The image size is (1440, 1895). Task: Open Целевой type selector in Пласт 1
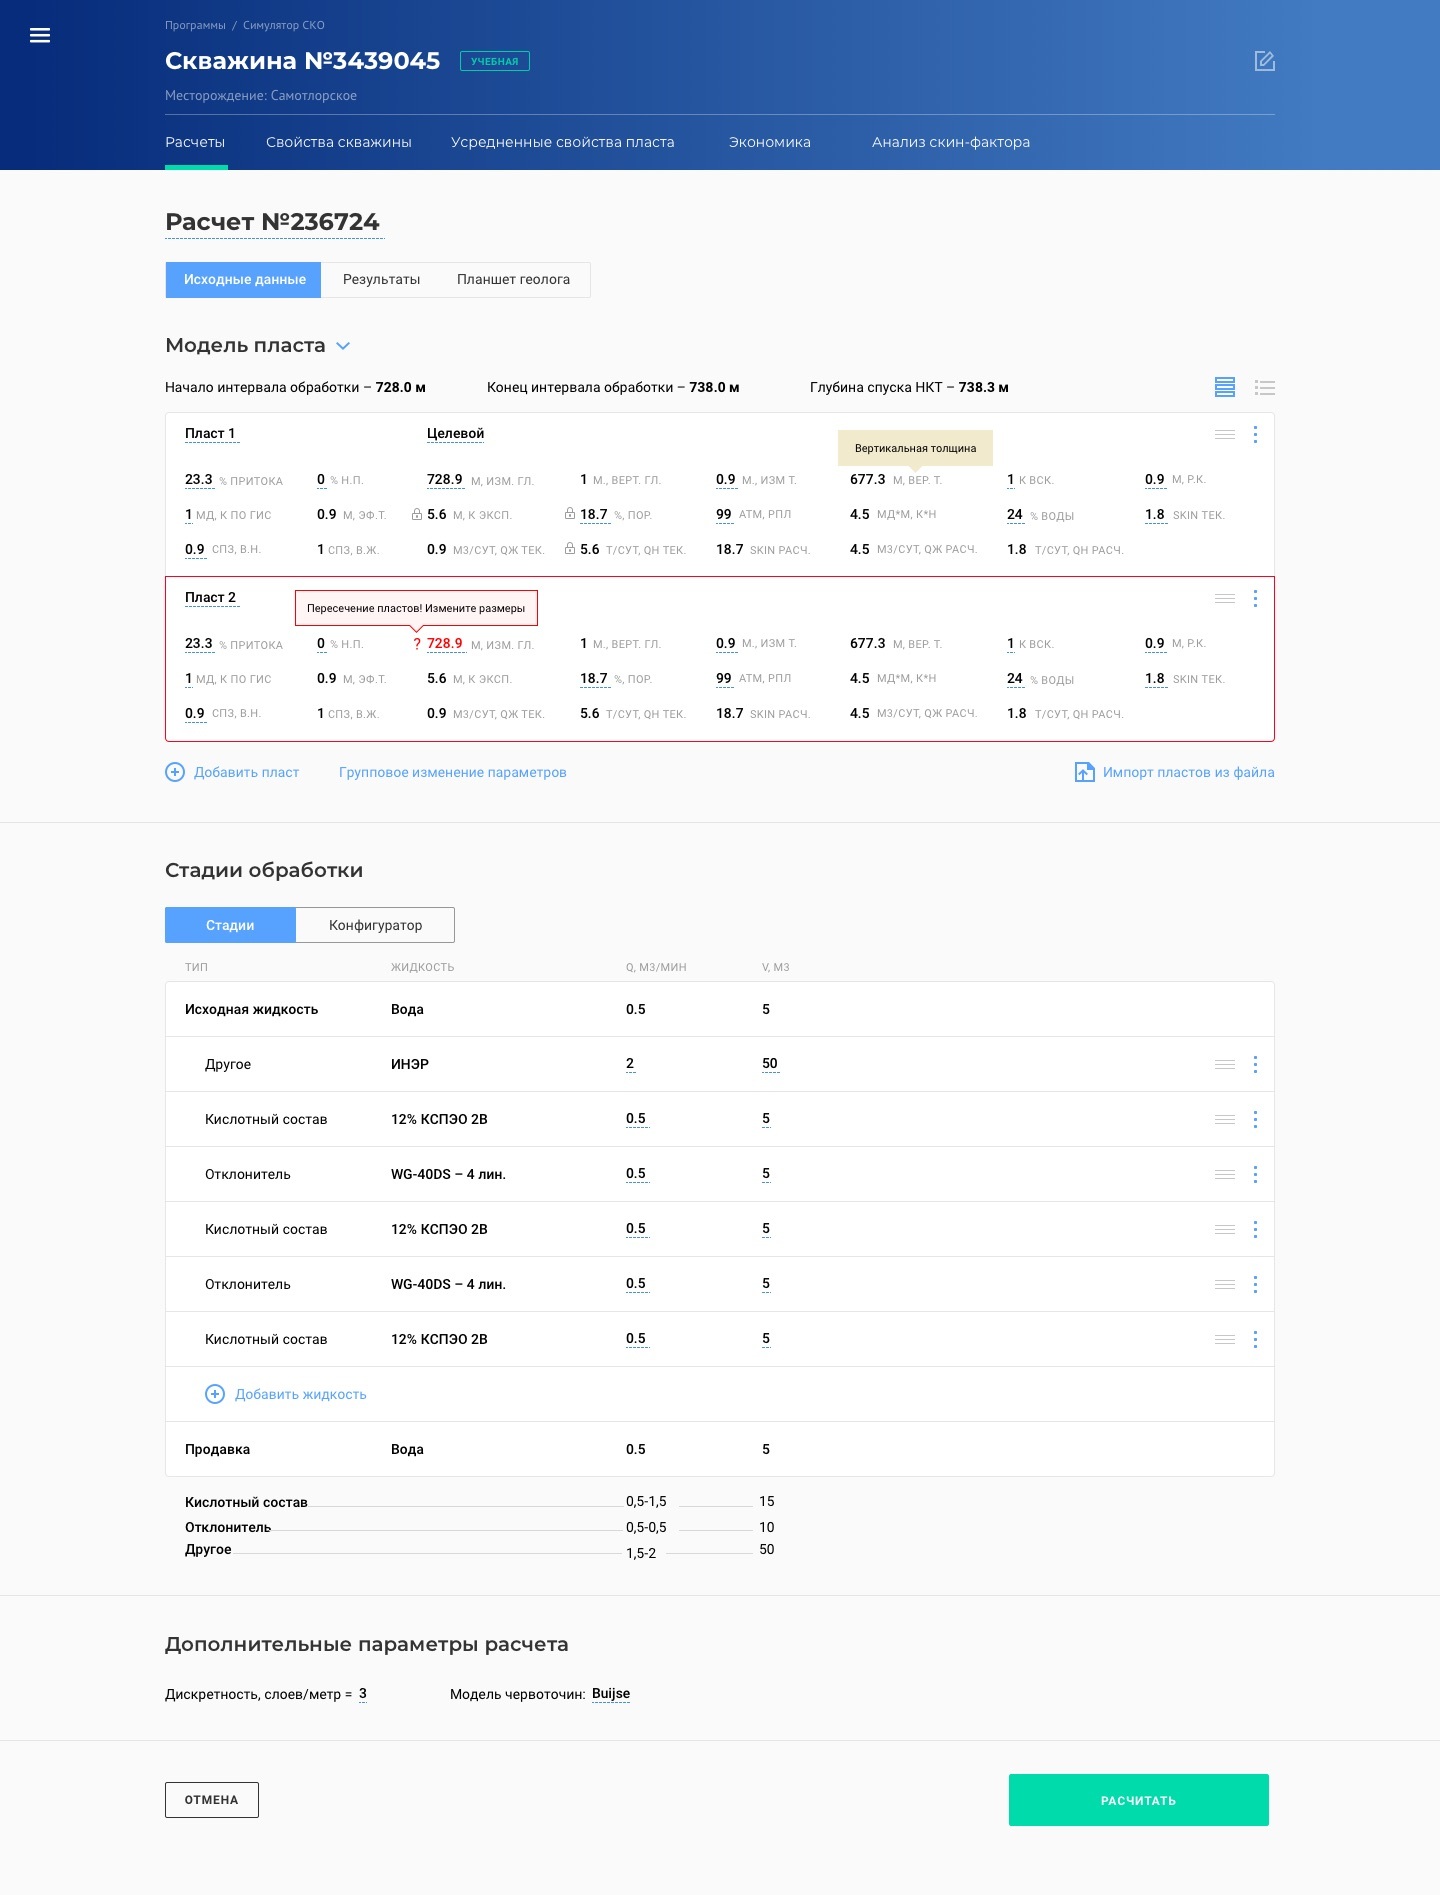click(455, 433)
